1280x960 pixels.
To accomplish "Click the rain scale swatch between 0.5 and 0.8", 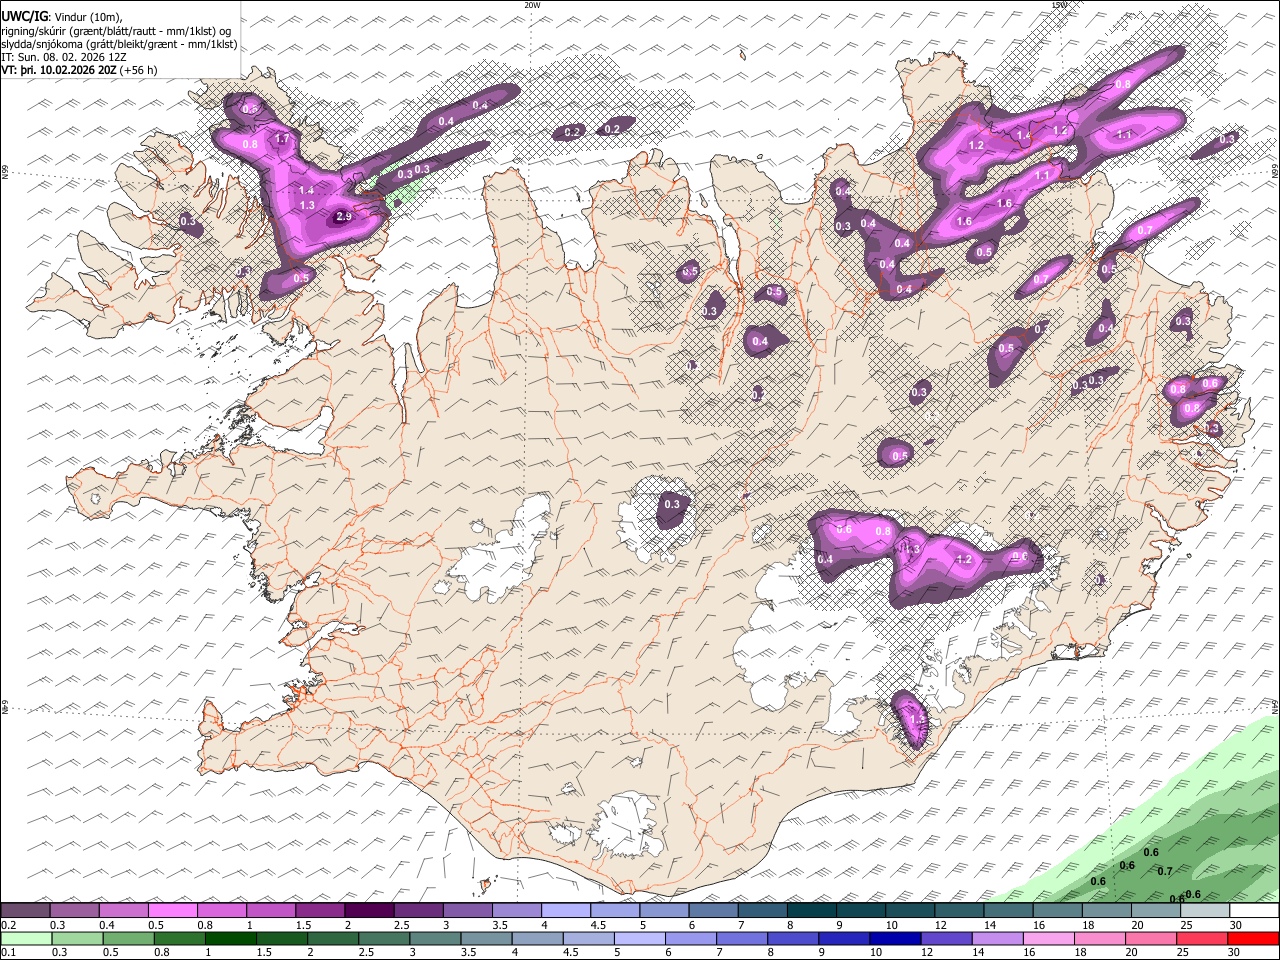I will tap(128, 939).
